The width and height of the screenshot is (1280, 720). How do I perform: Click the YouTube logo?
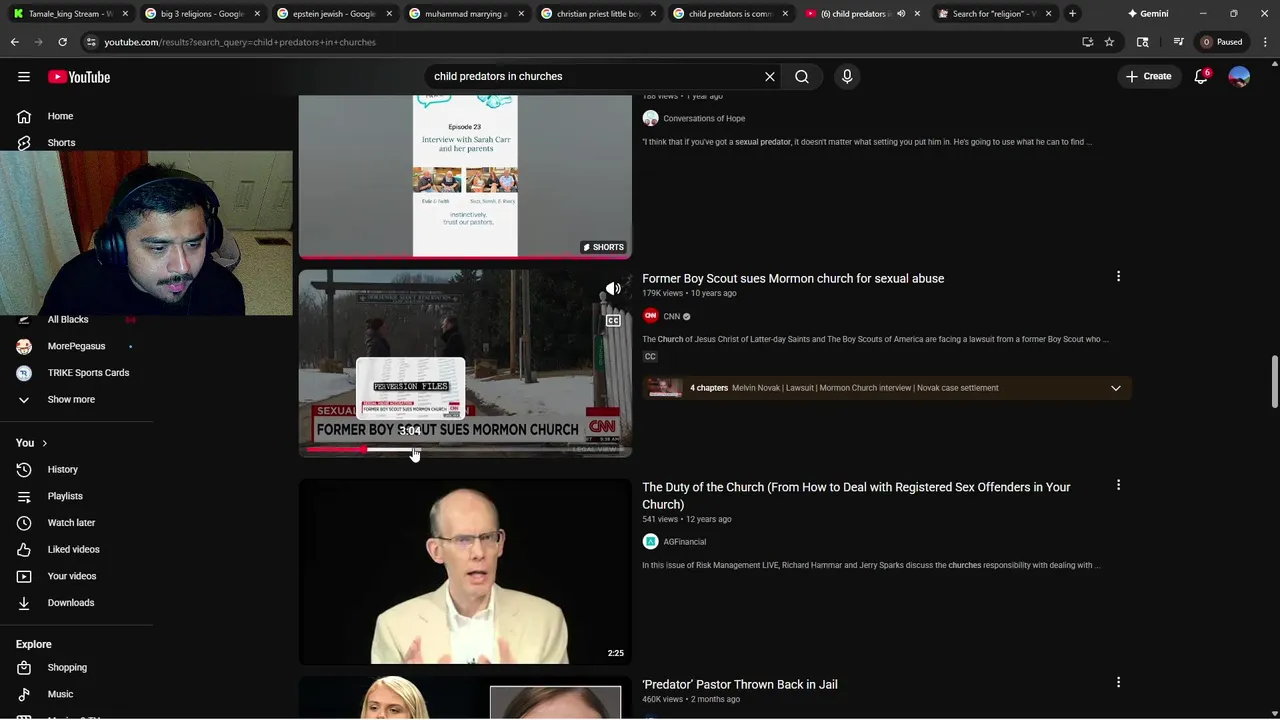click(x=79, y=77)
